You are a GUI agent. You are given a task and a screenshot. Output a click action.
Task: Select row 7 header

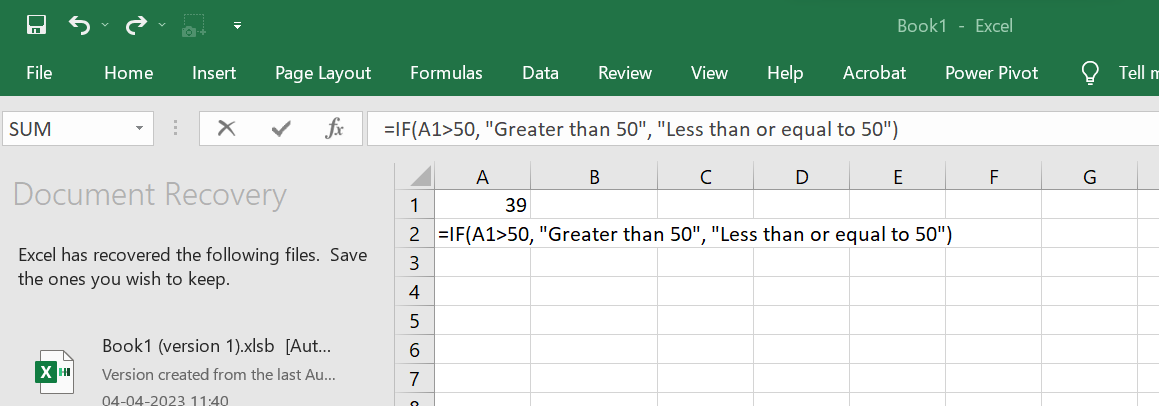click(415, 378)
